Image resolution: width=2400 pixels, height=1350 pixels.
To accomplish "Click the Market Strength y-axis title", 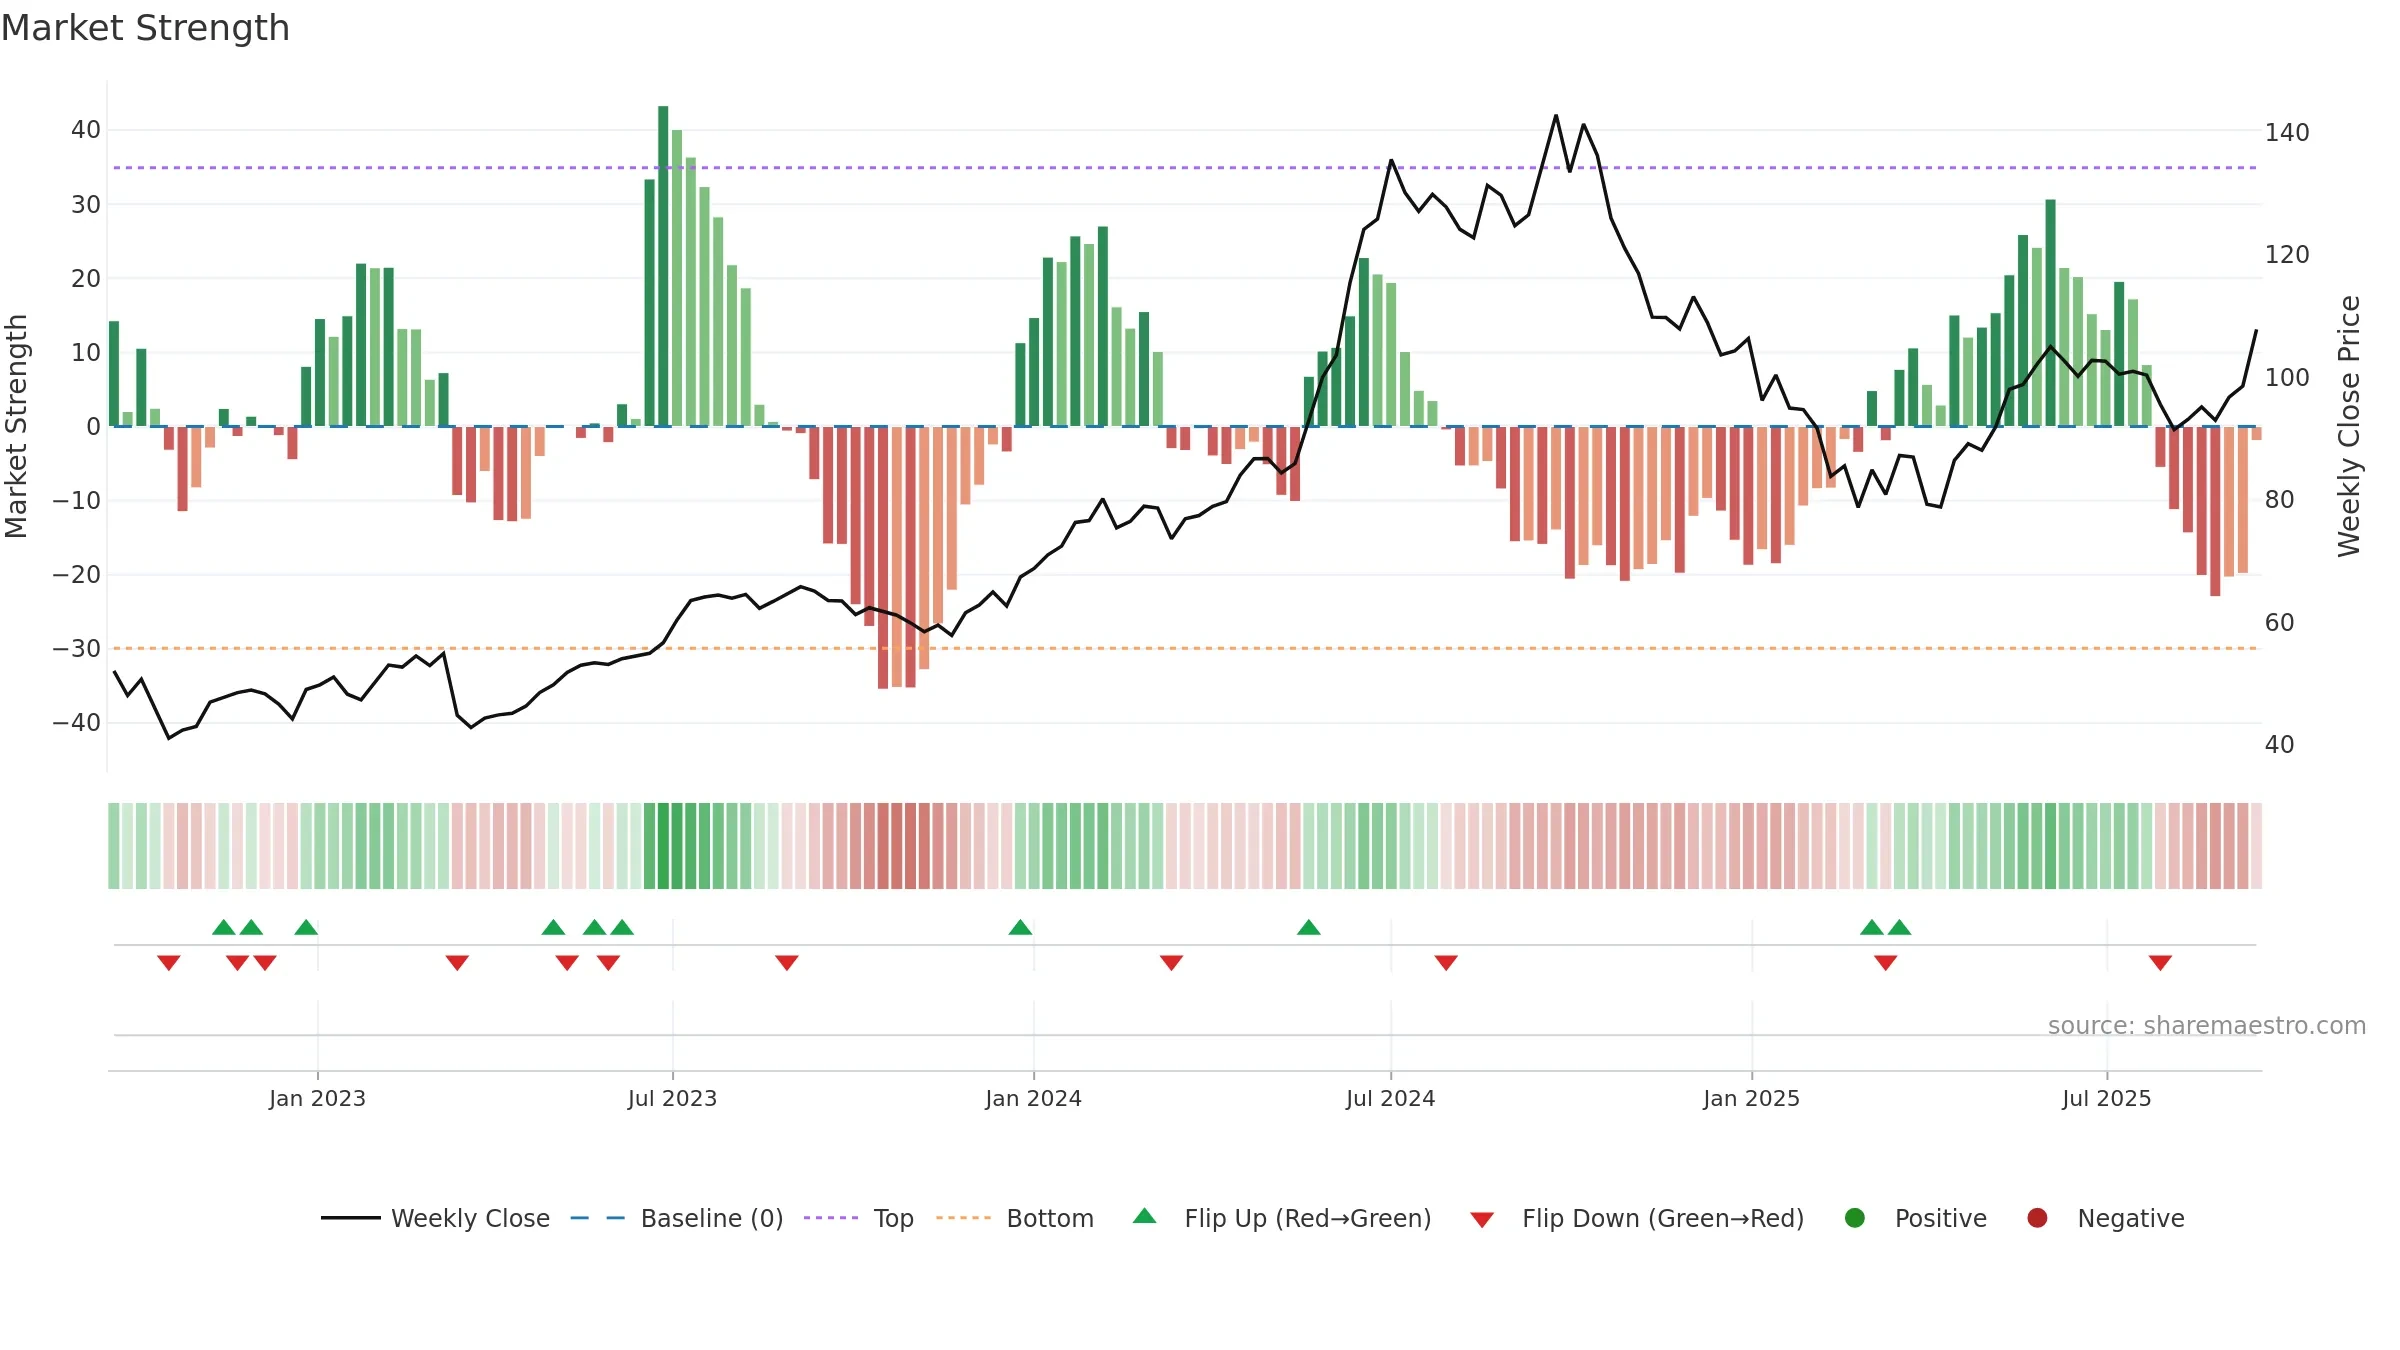I will click(16, 426).
